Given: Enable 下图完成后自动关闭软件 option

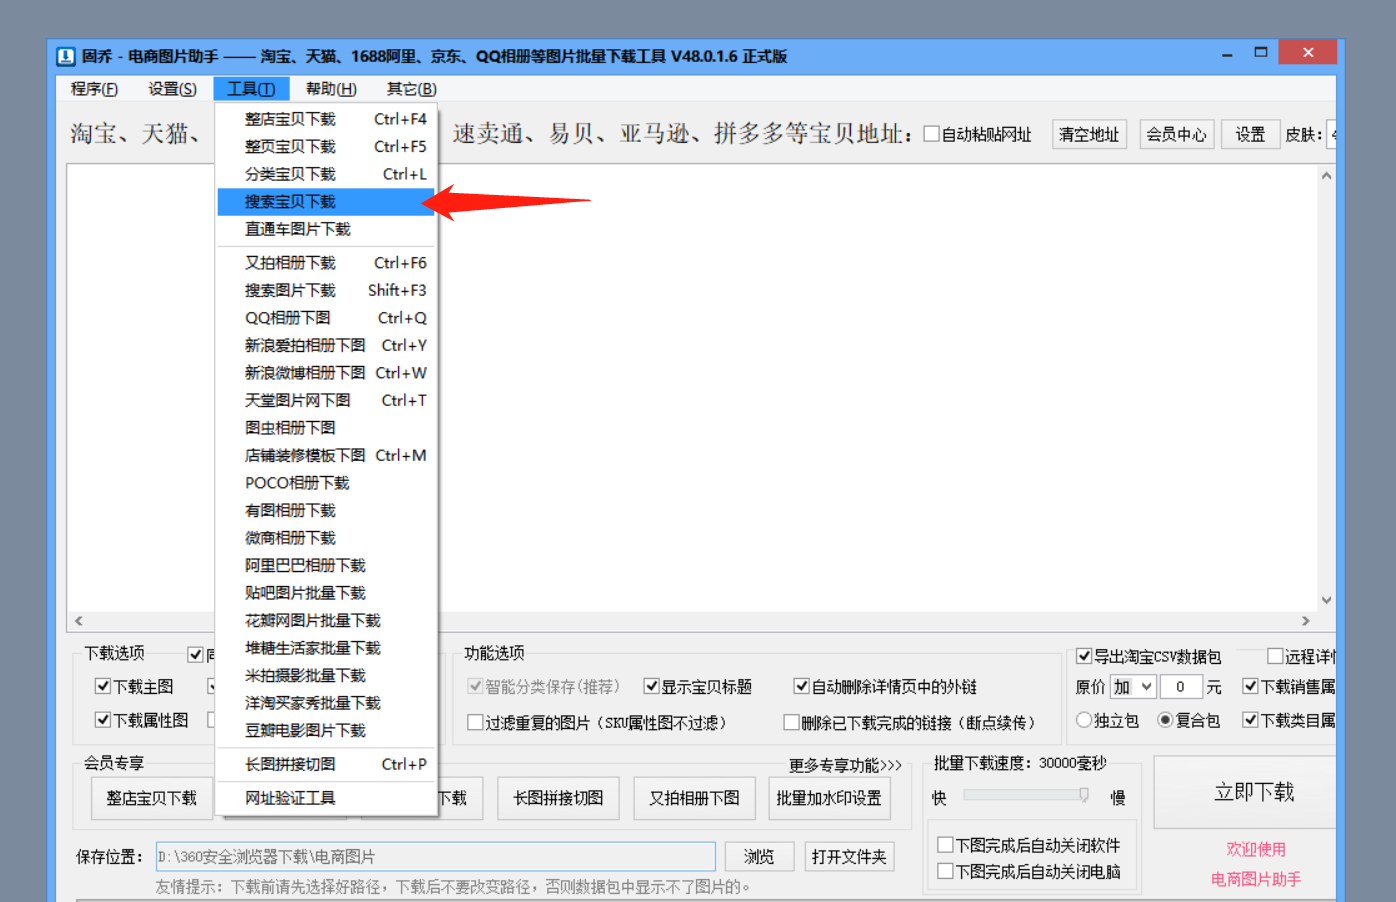Looking at the screenshot, I should [944, 844].
